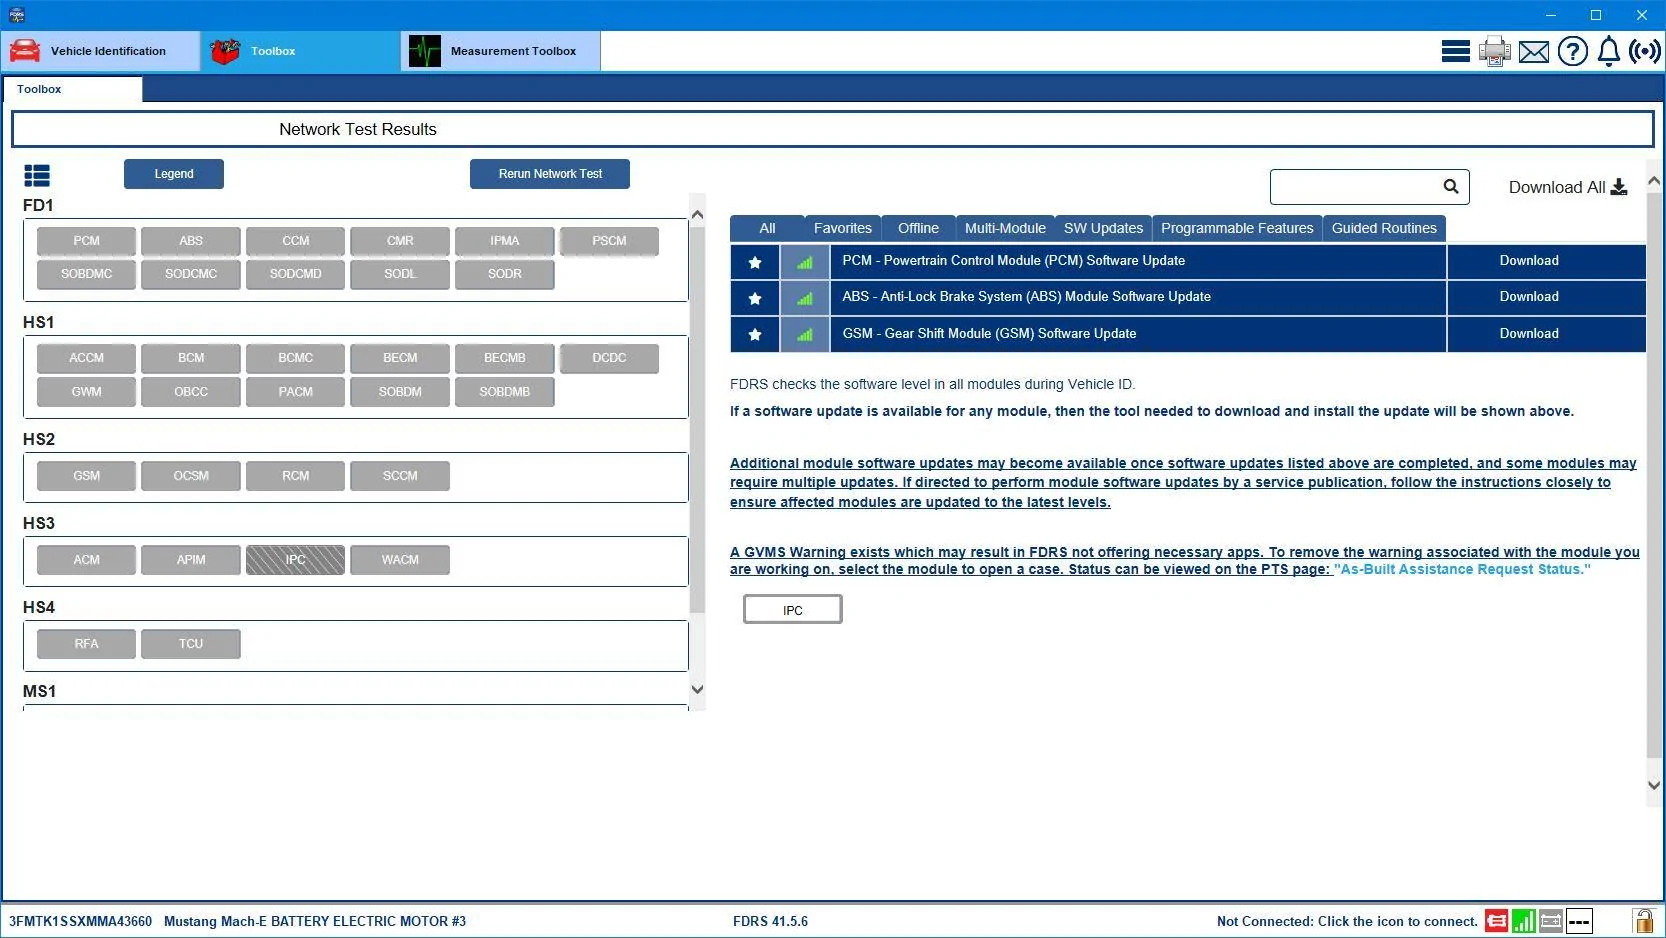
Task: Click right panel scroll up arrow
Action: tap(1654, 181)
